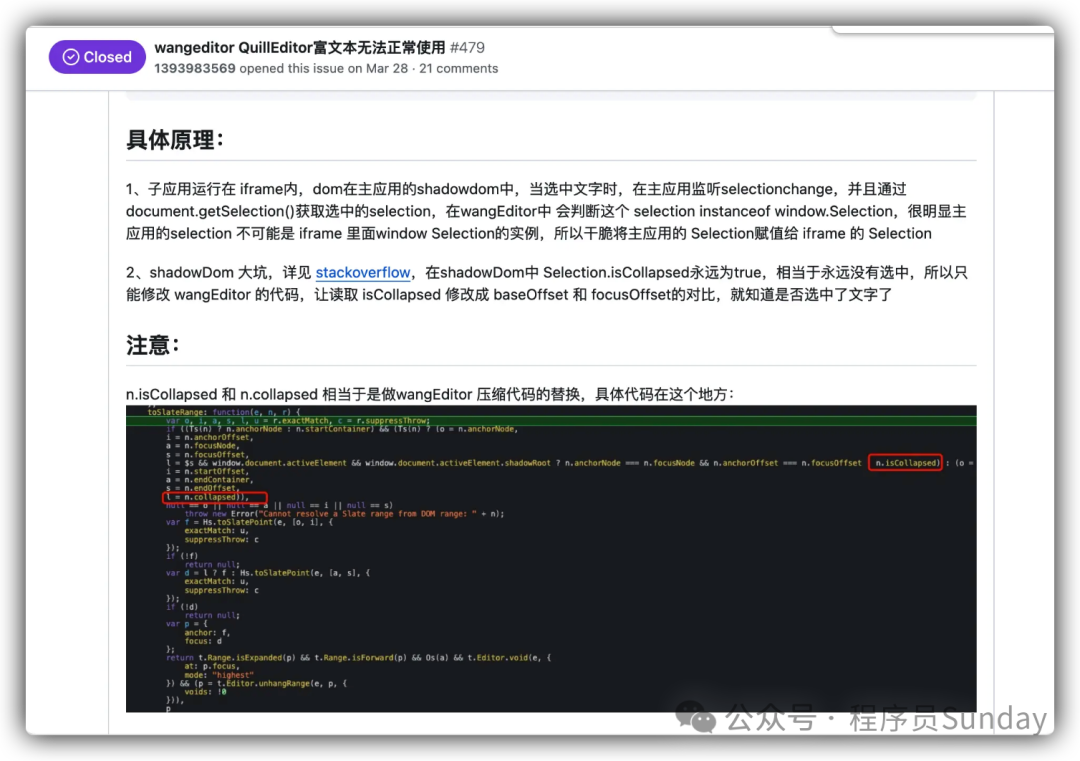Viewport: 1080px width, 761px height.
Task: Click the '21 comments' text
Action: (x=459, y=68)
